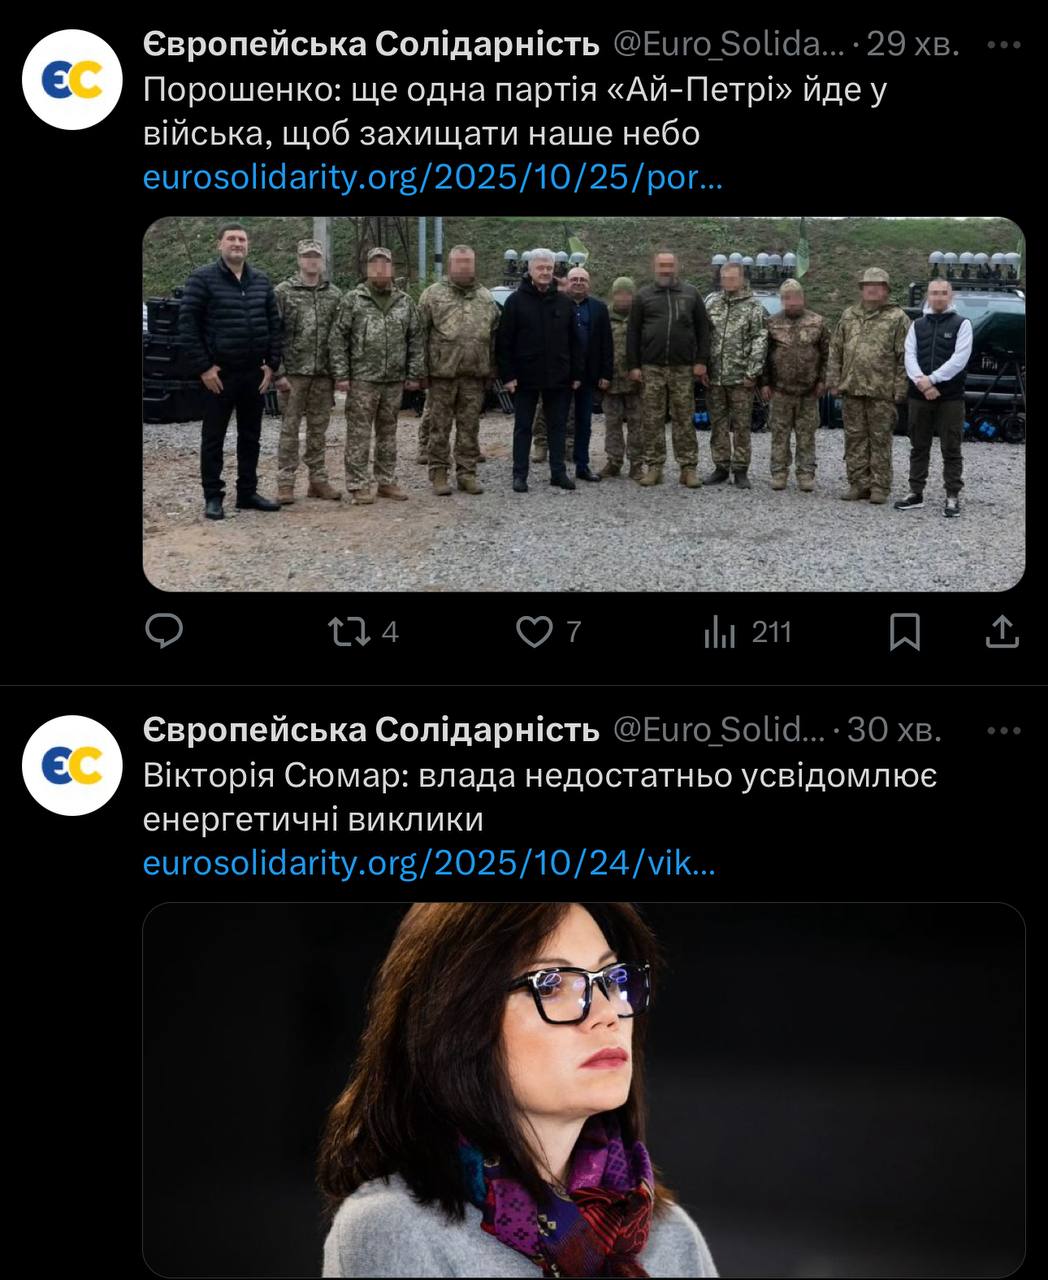Viewport: 1048px width, 1280px height.
Task: Open the group photo with soldiers
Action: (584, 404)
